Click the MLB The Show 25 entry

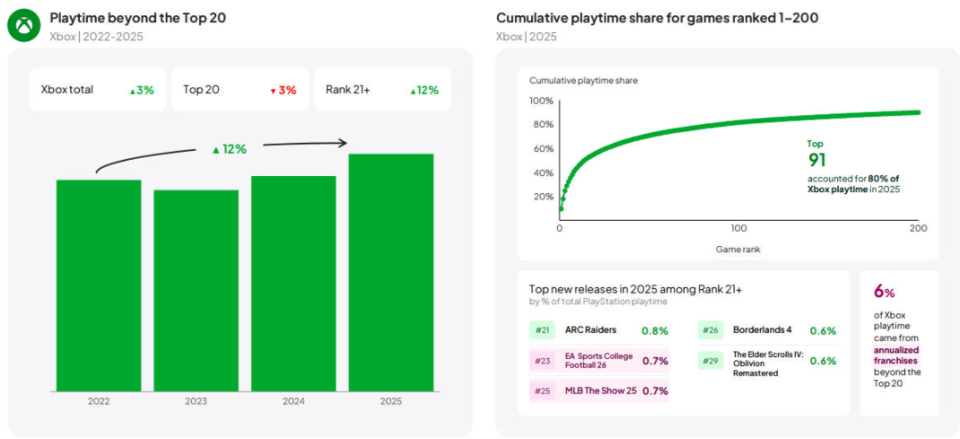599,390
